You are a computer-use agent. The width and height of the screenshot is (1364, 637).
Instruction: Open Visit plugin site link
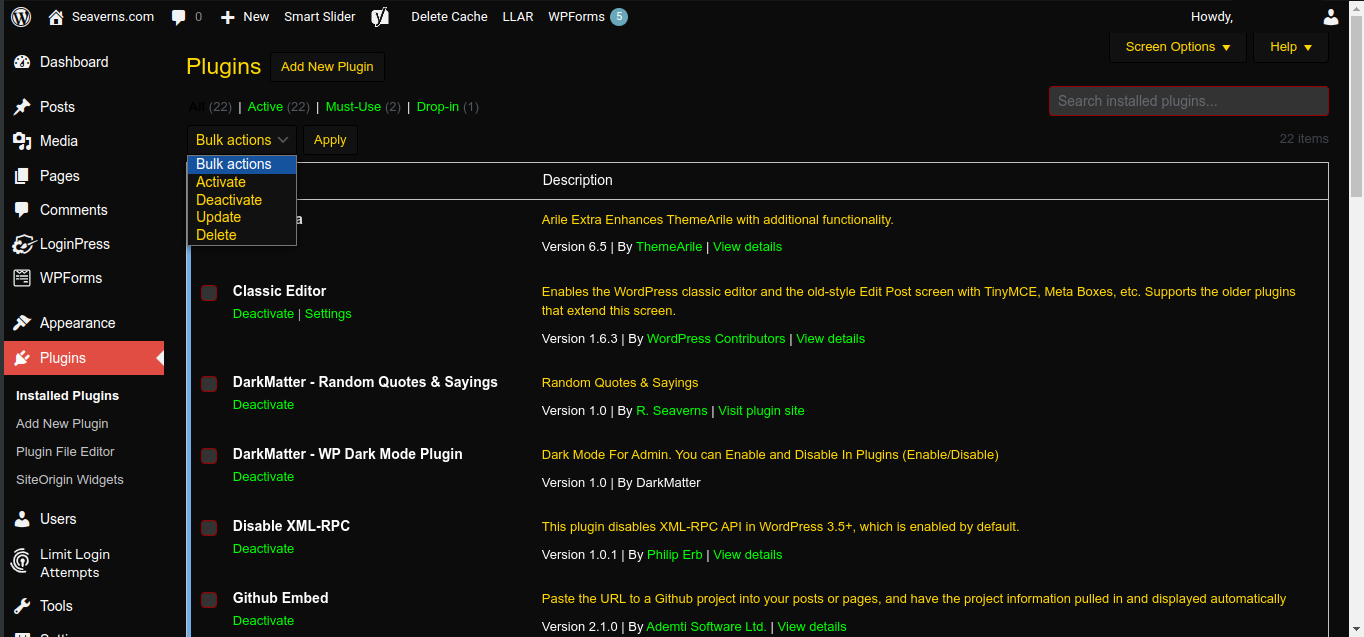(x=761, y=411)
